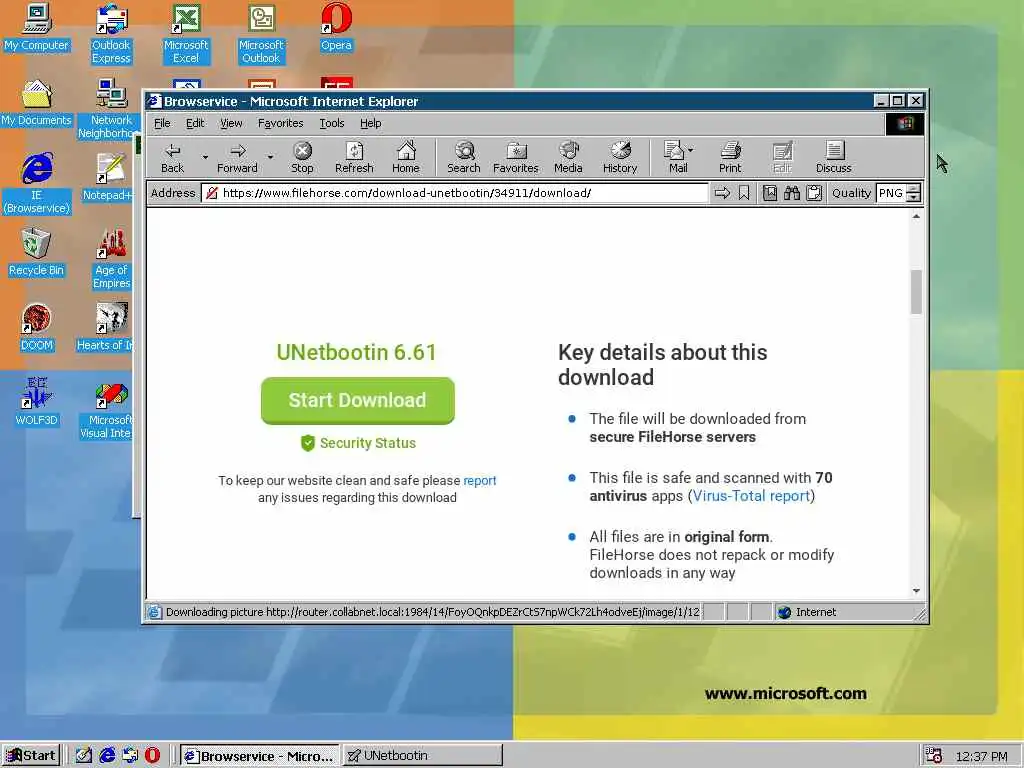Increase the Quality value with up arrow
The height and width of the screenshot is (768, 1024).
click(914, 189)
